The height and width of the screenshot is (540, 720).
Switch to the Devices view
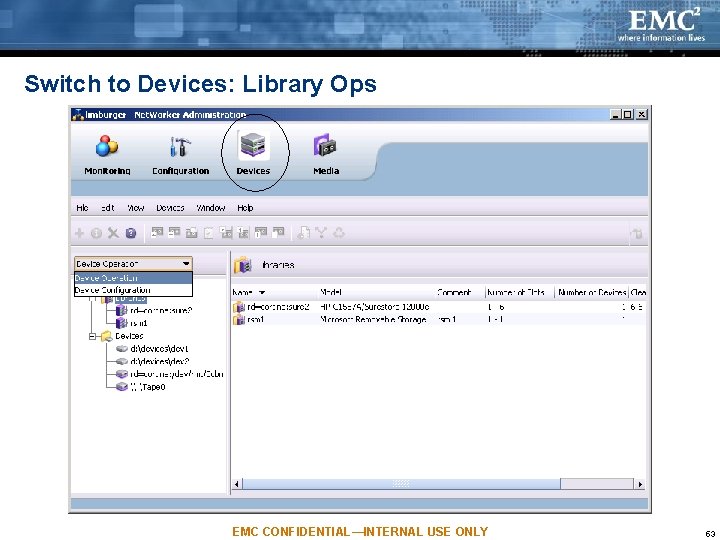pyautogui.click(x=253, y=155)
